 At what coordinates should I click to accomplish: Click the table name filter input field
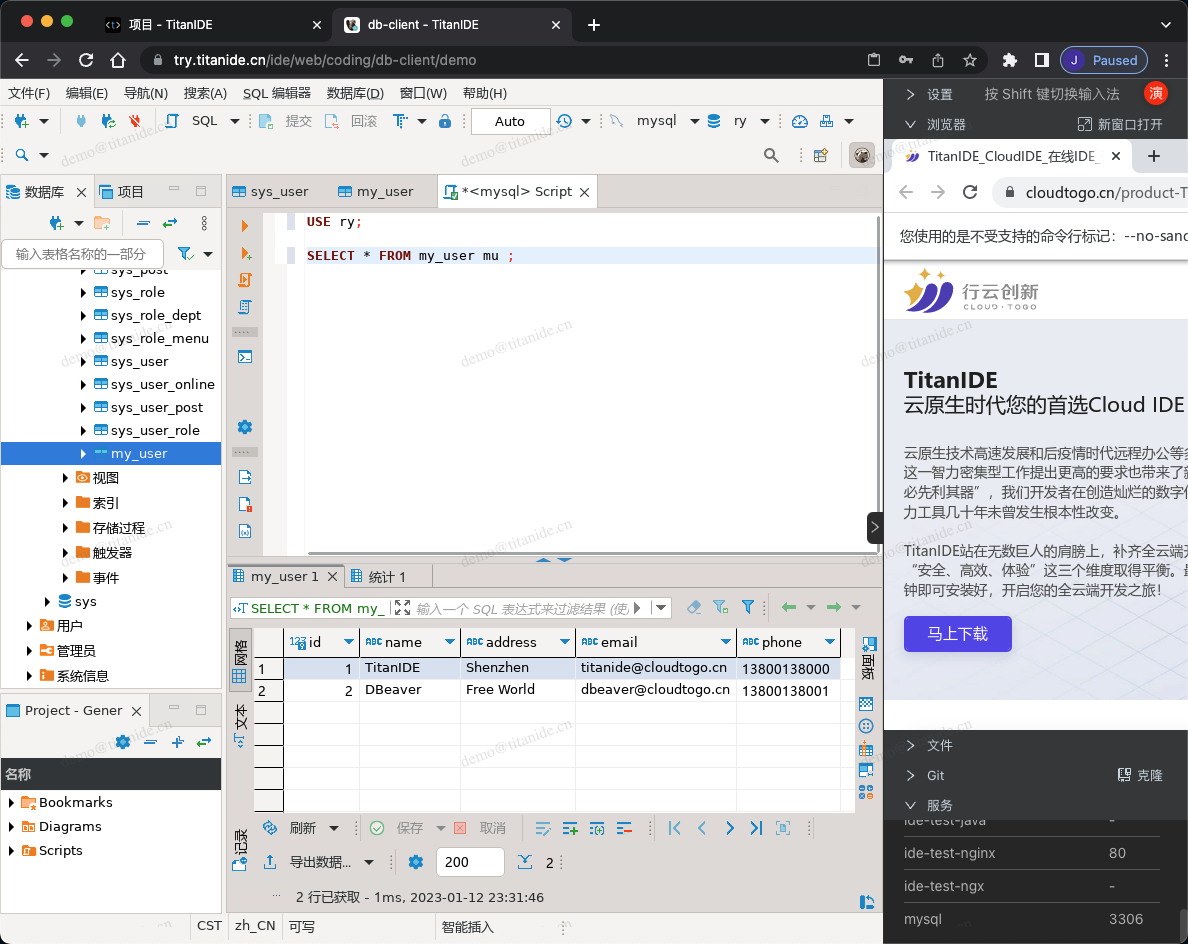[82, 254]
